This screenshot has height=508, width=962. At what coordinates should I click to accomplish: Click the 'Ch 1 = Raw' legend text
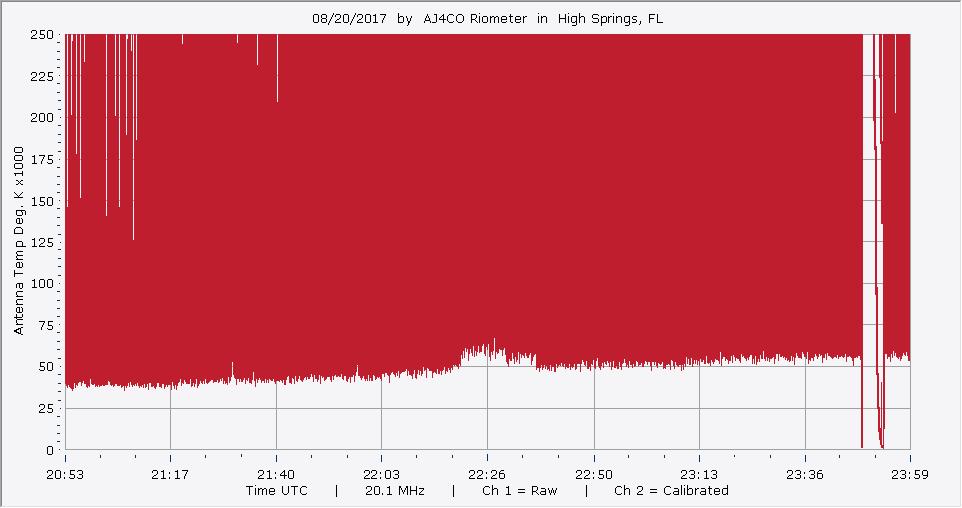click(520, 491)
